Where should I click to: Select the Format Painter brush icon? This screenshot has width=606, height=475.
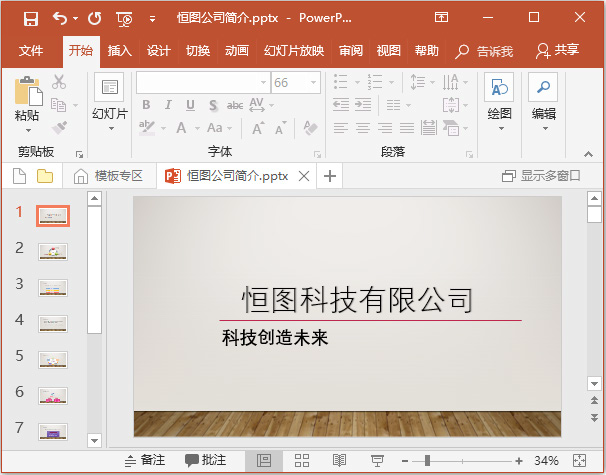pos(59,128)
